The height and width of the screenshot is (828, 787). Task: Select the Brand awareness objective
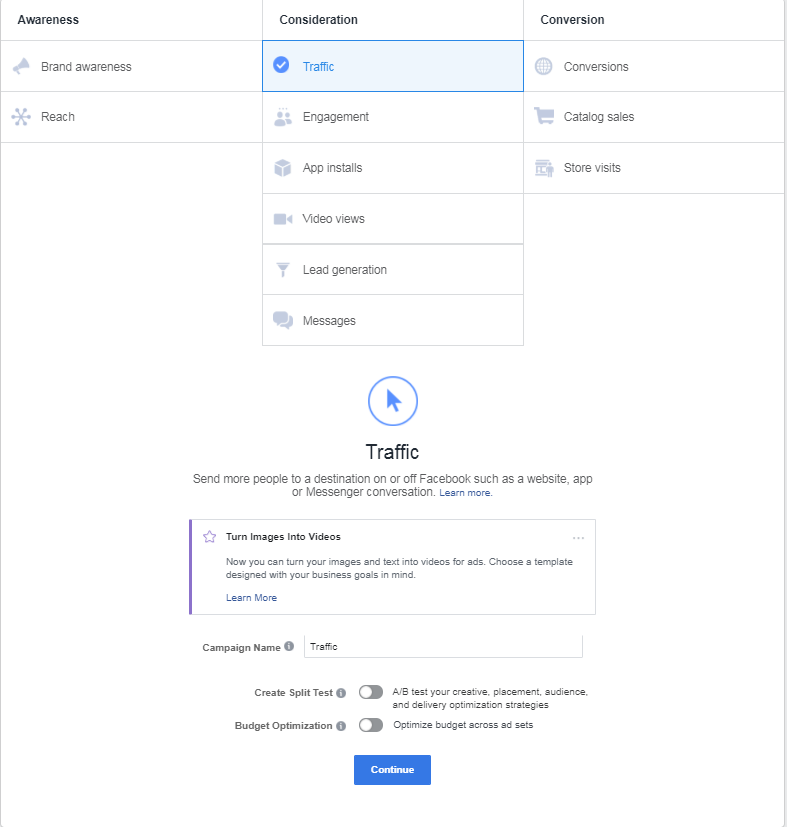(132, 66)
